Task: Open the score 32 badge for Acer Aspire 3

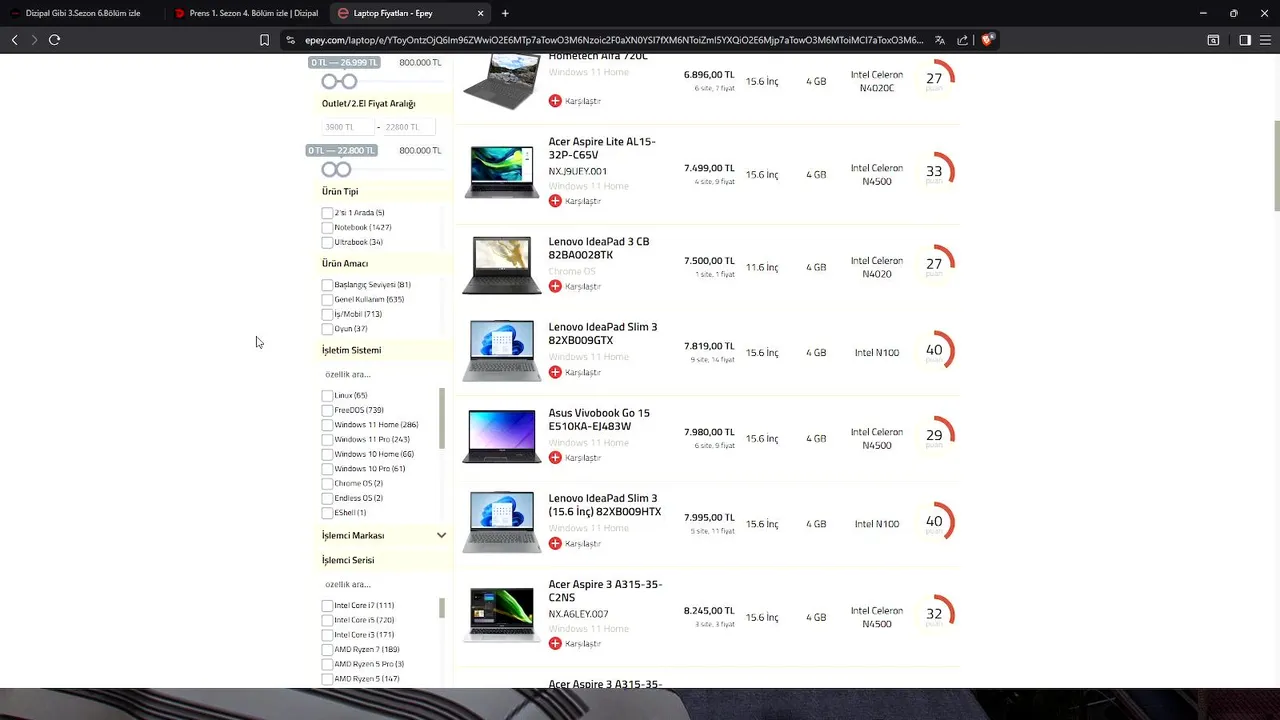Action: pos(934,615)
